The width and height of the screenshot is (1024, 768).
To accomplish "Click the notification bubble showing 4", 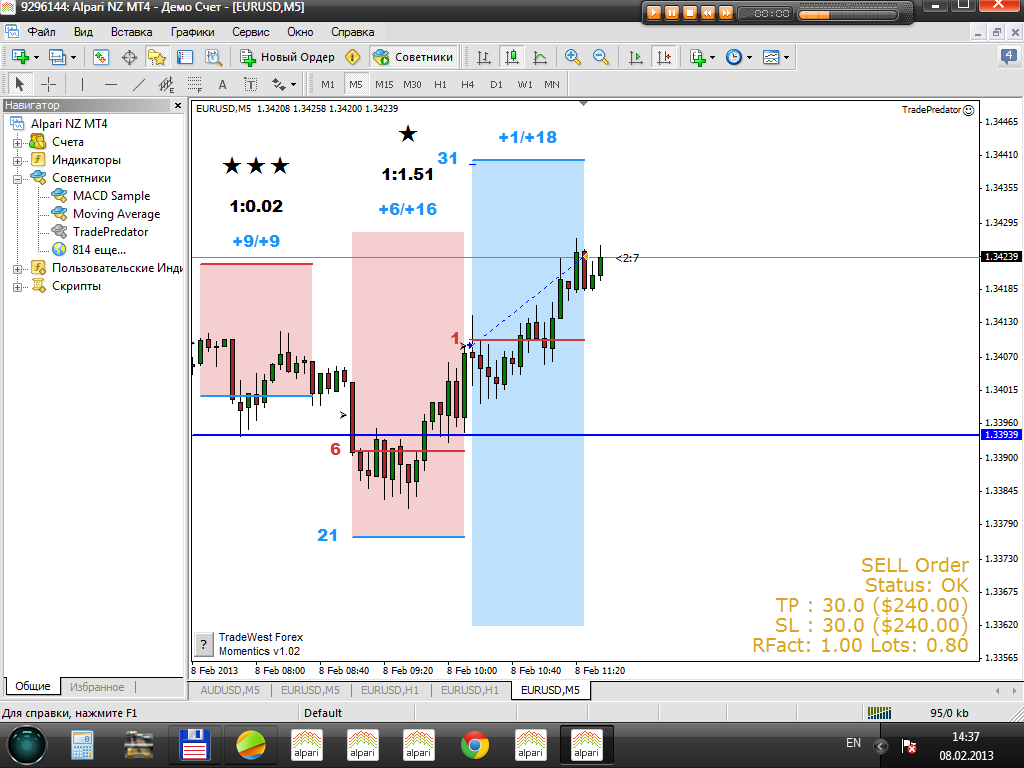I will click(1009, 57).
